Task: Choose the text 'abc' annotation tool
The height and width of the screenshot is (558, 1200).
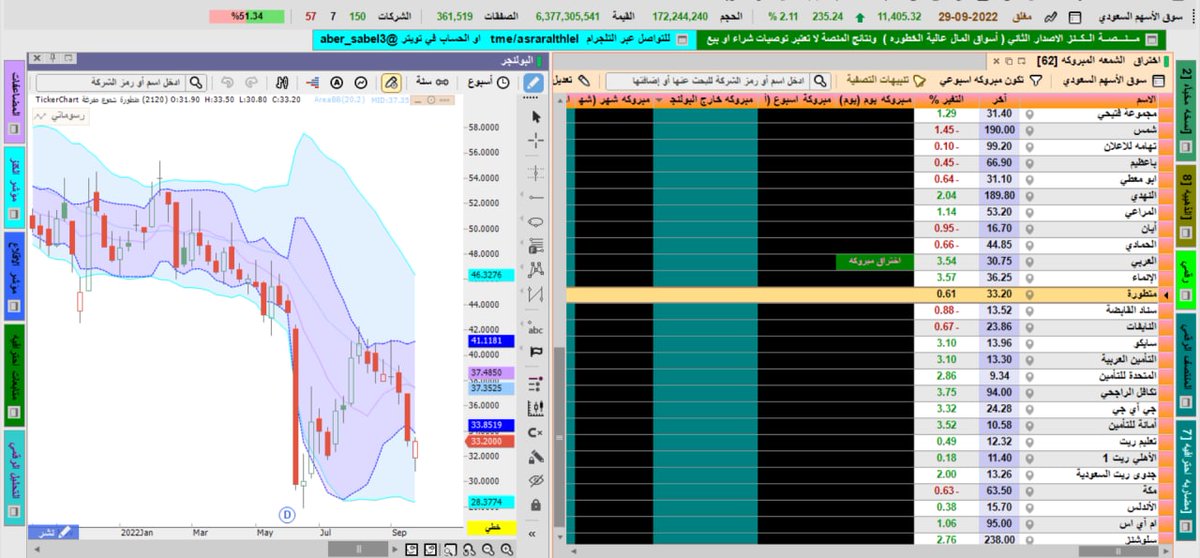Action: (535, 329)
